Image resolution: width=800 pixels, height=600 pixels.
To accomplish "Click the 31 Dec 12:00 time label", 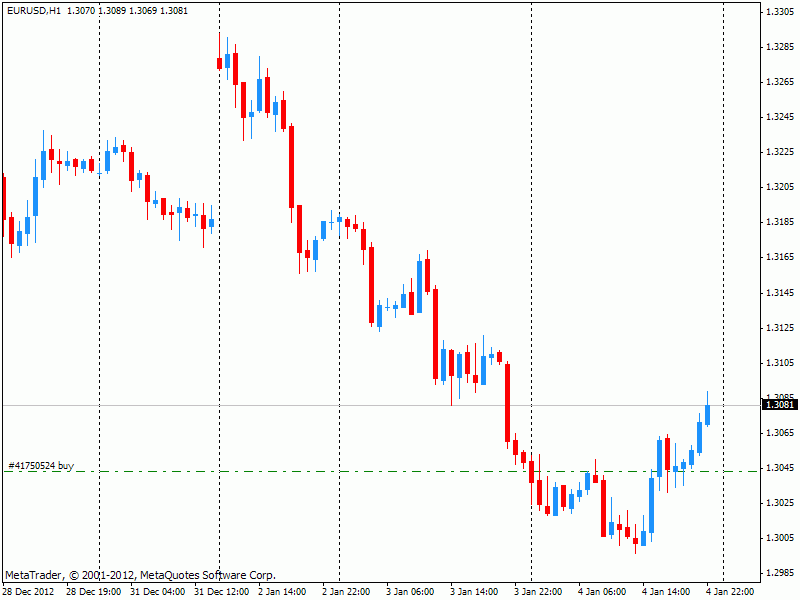I will coord(221,592).
